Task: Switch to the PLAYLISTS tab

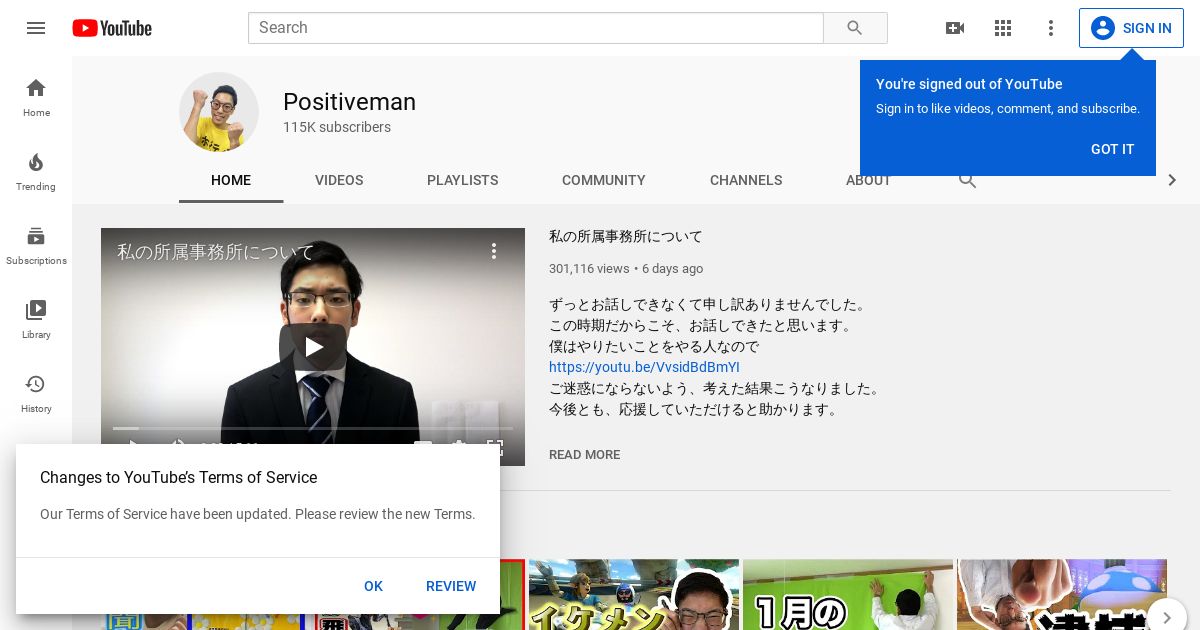Action: pyautogui.click(x=462, y=180)
